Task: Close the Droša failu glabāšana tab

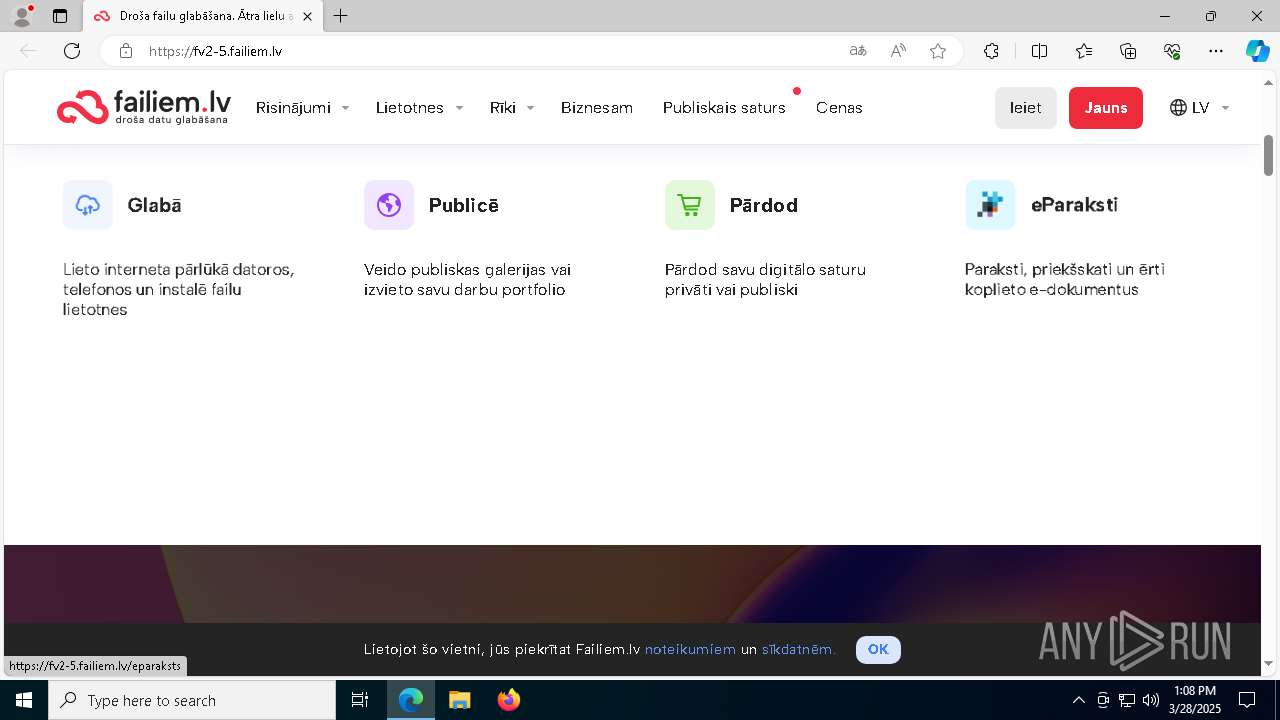Action: (x=307, y=16)
